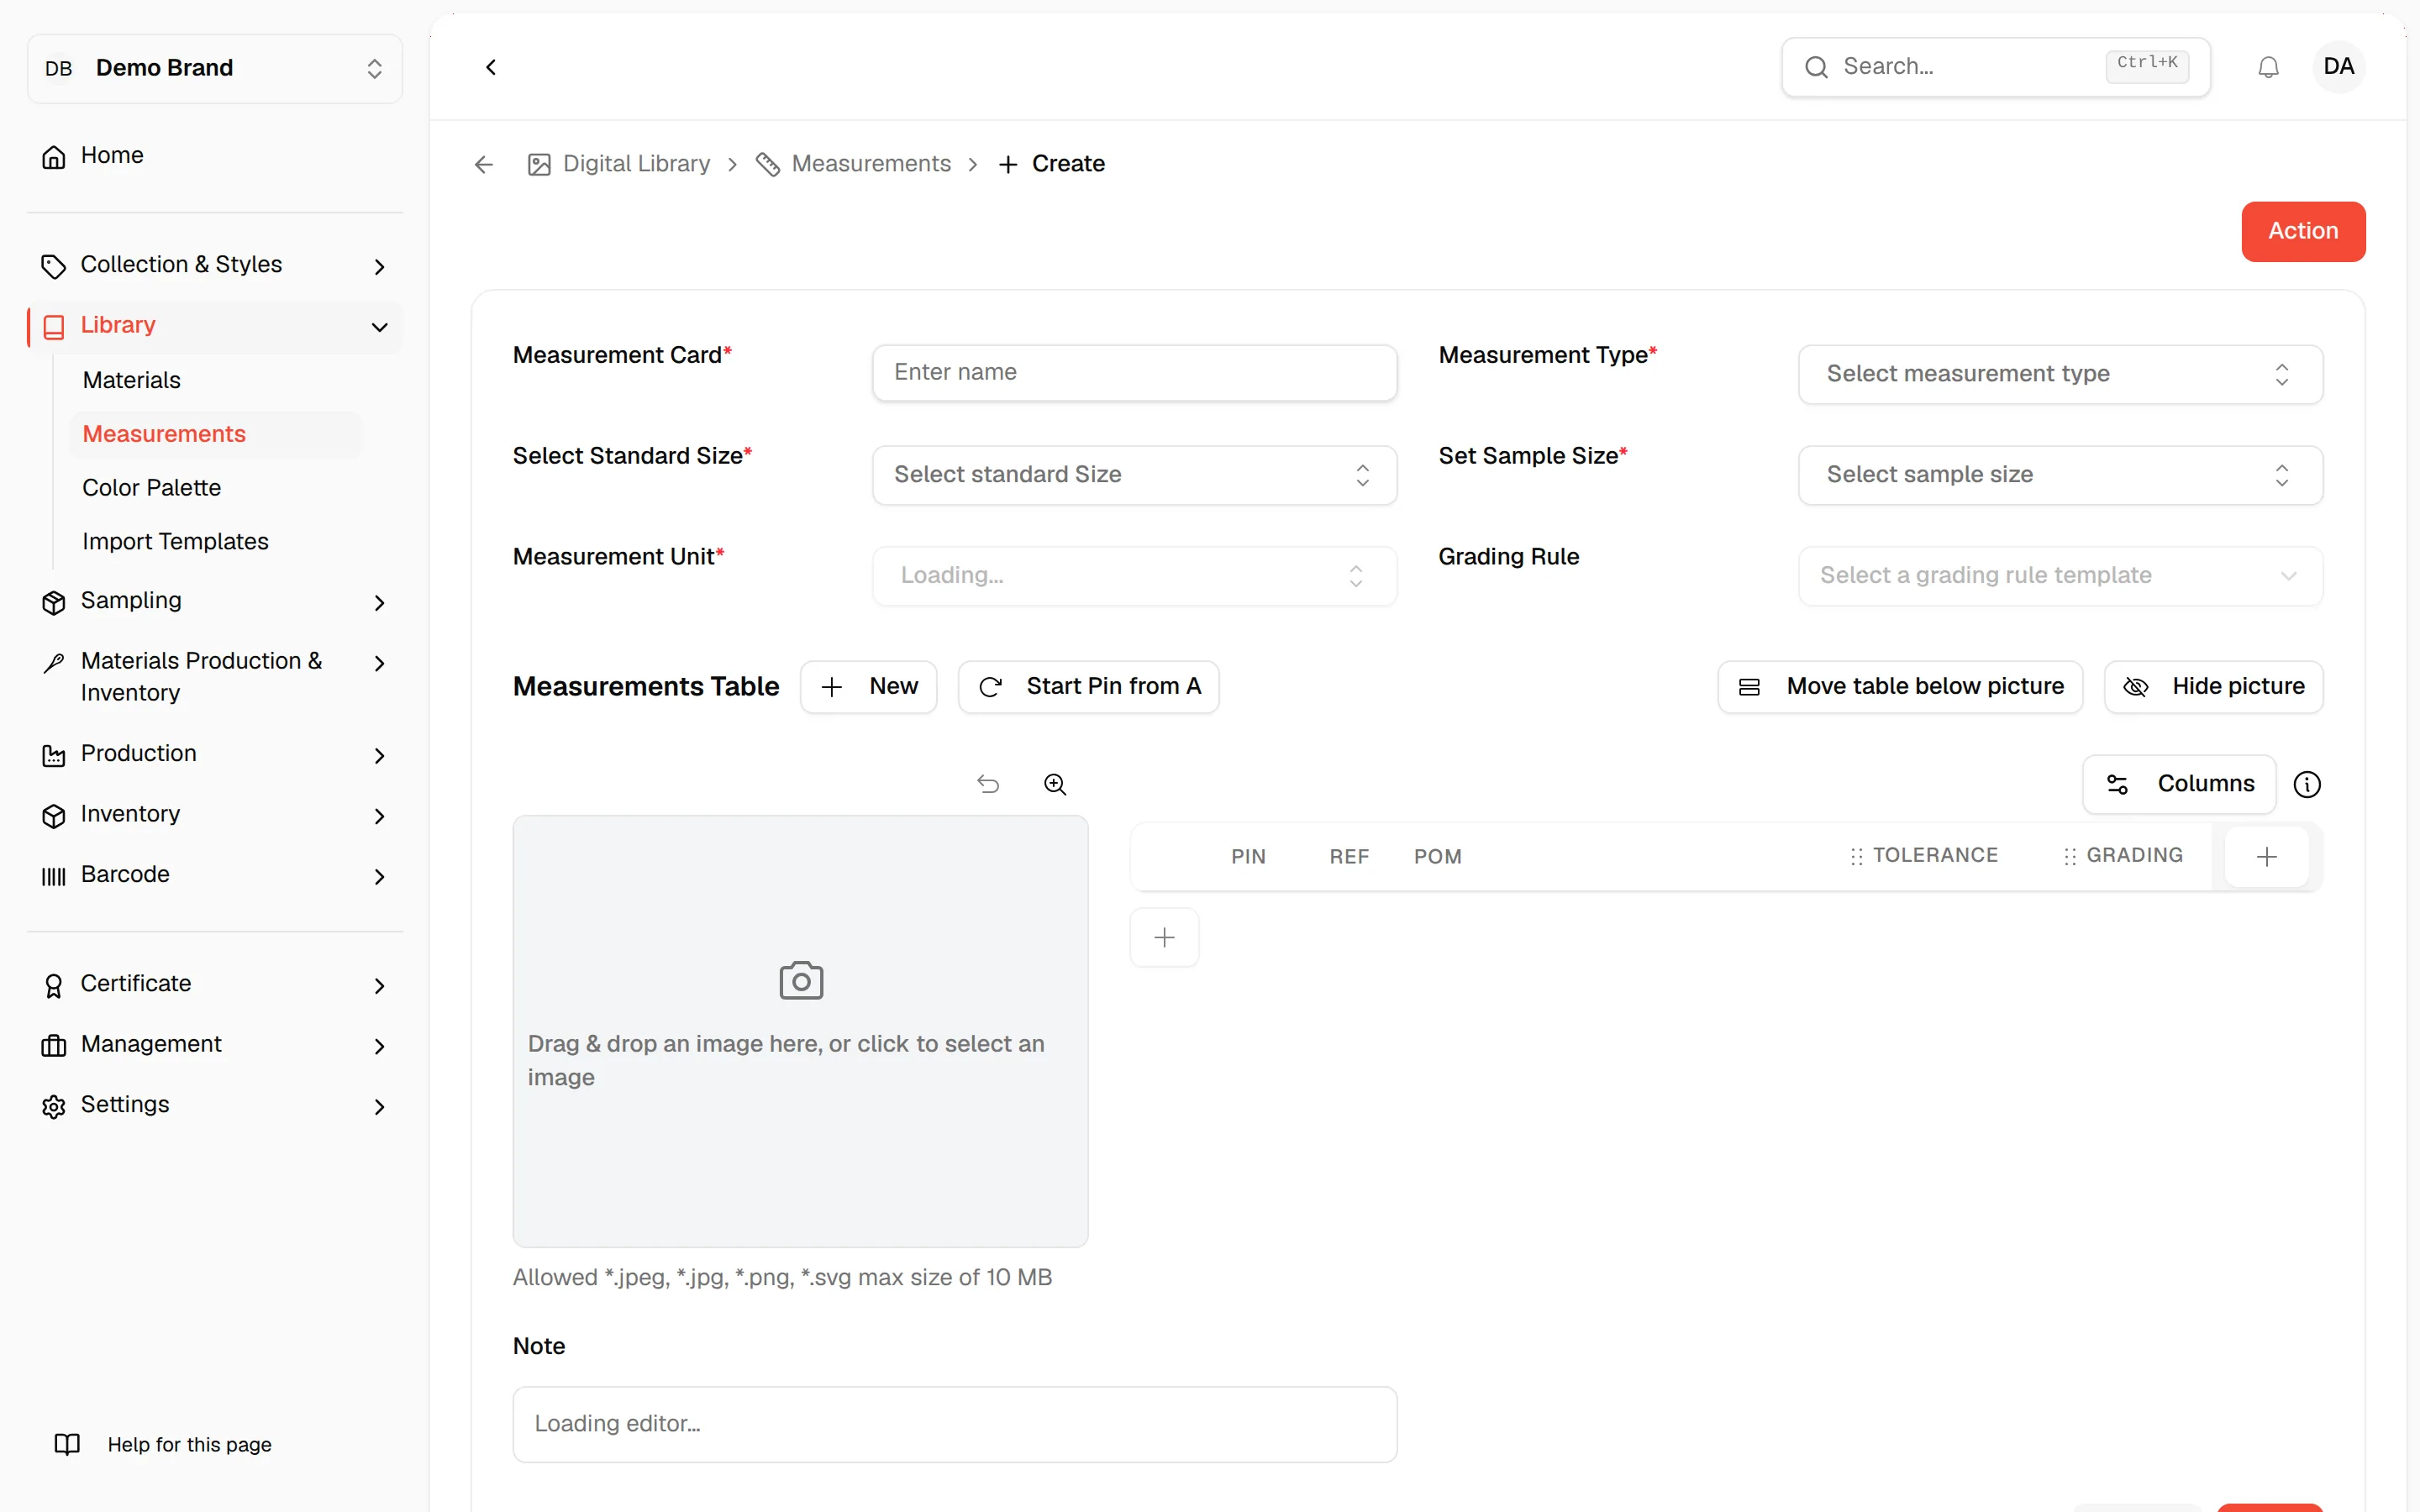Expand the Barcode menu

click(x=215, y=875)
